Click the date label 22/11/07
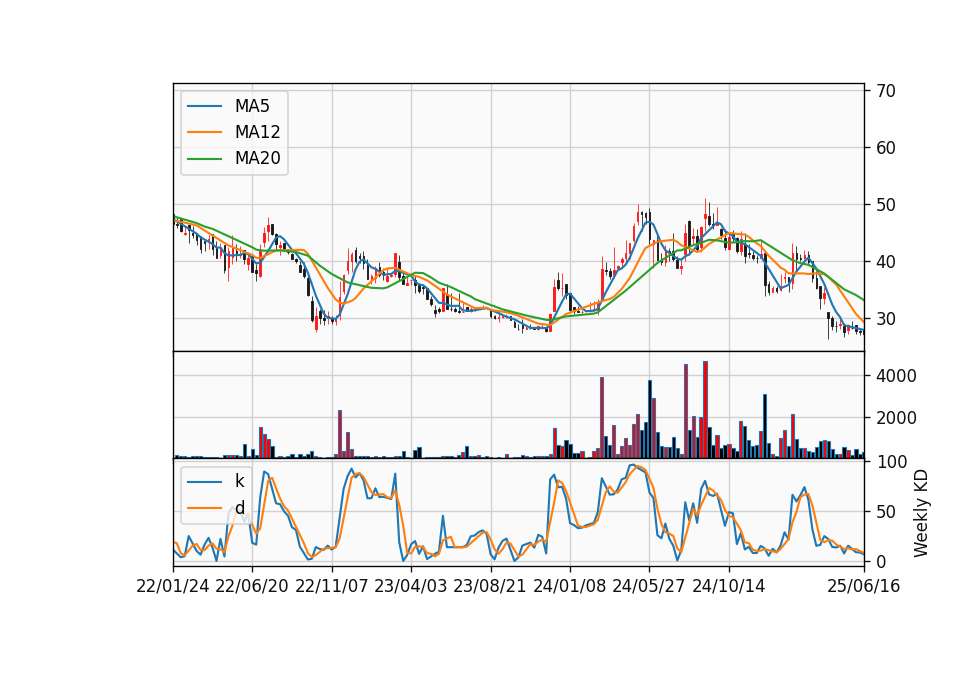960x690 pixels. tap(332, 587)
